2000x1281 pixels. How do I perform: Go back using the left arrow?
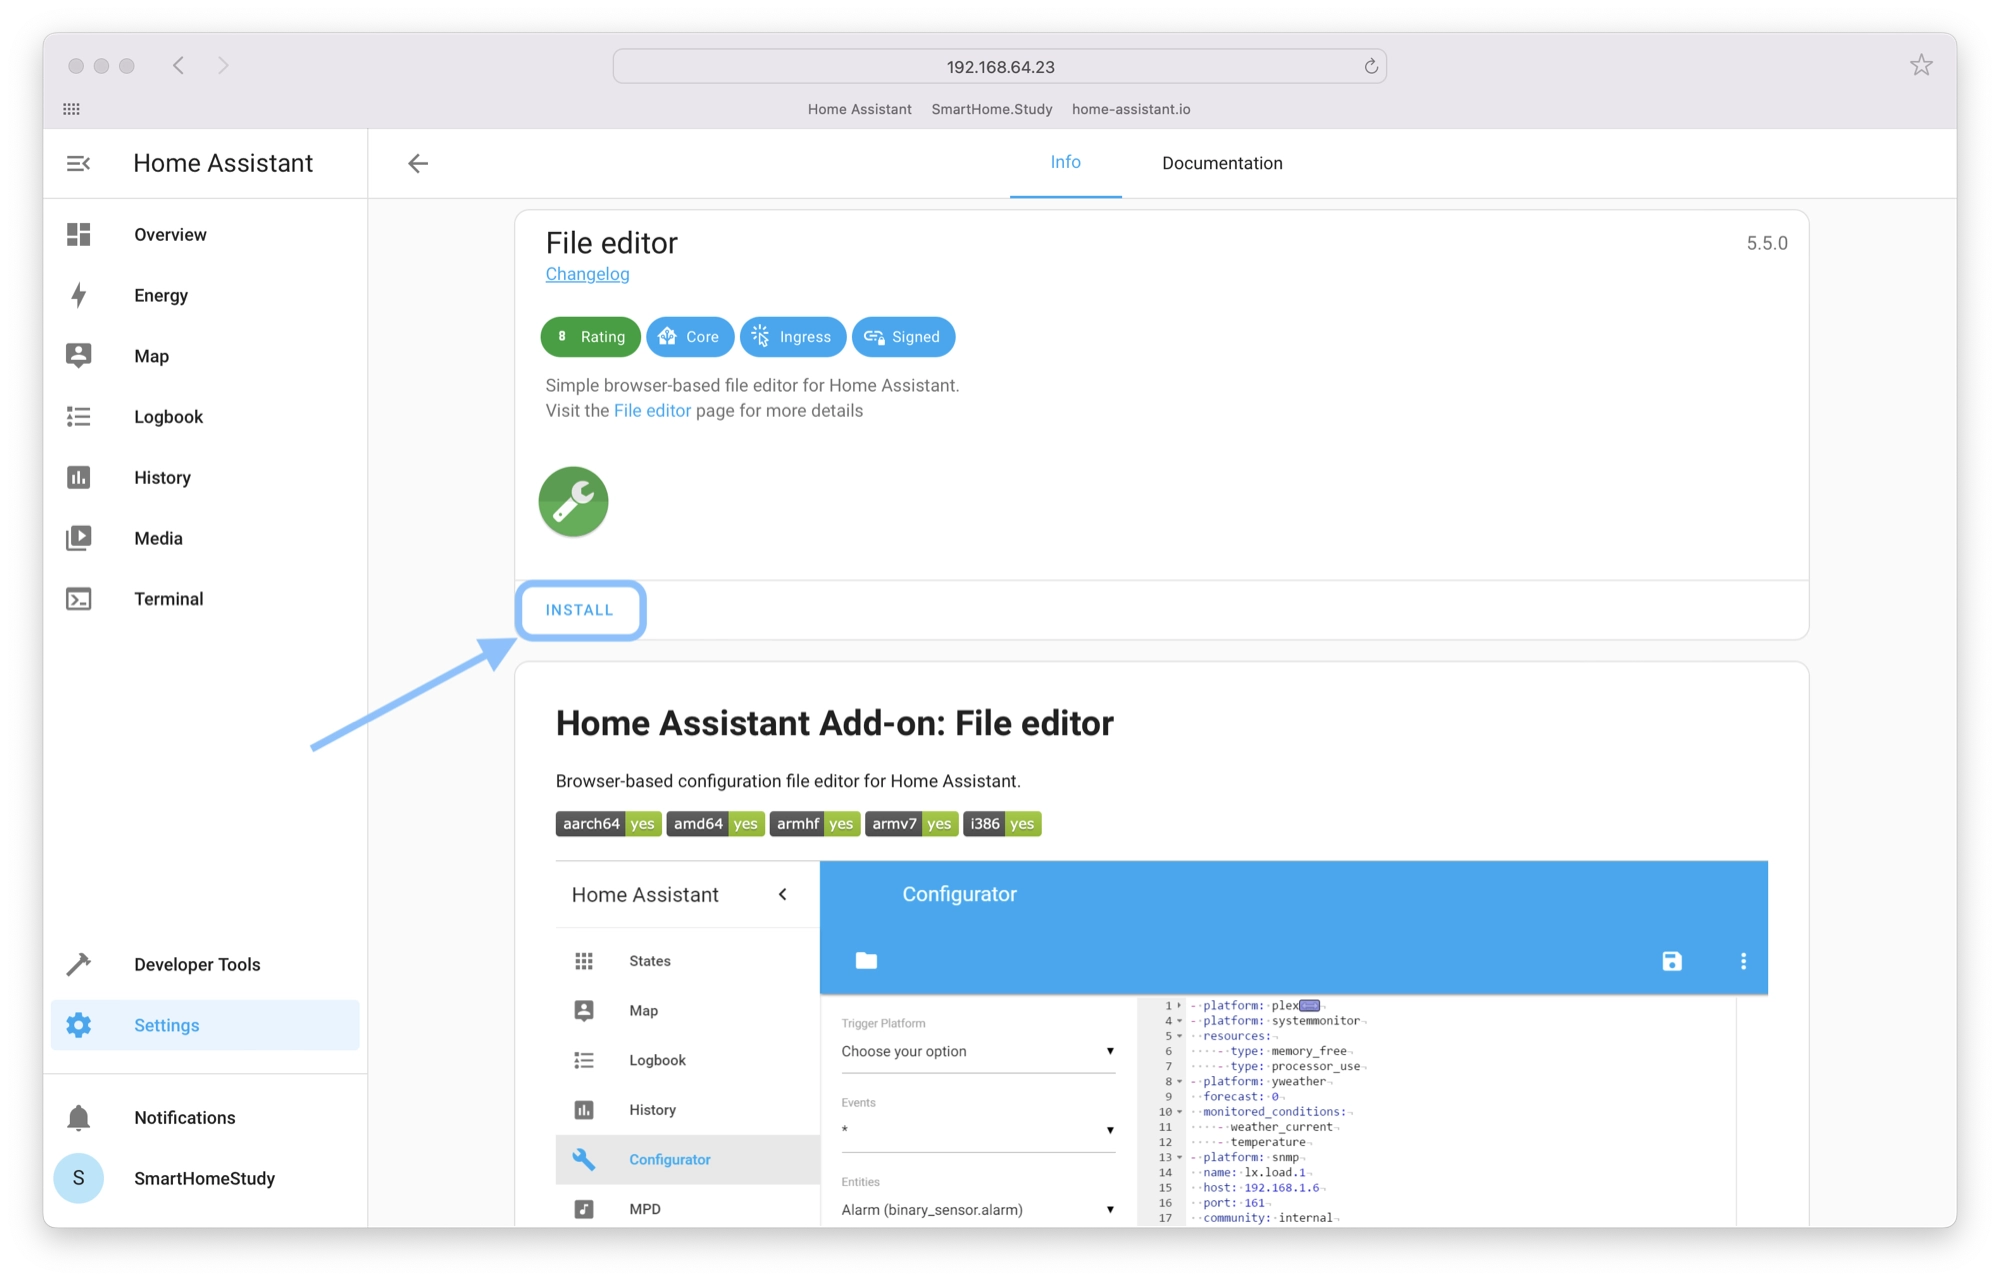point(418,163)
